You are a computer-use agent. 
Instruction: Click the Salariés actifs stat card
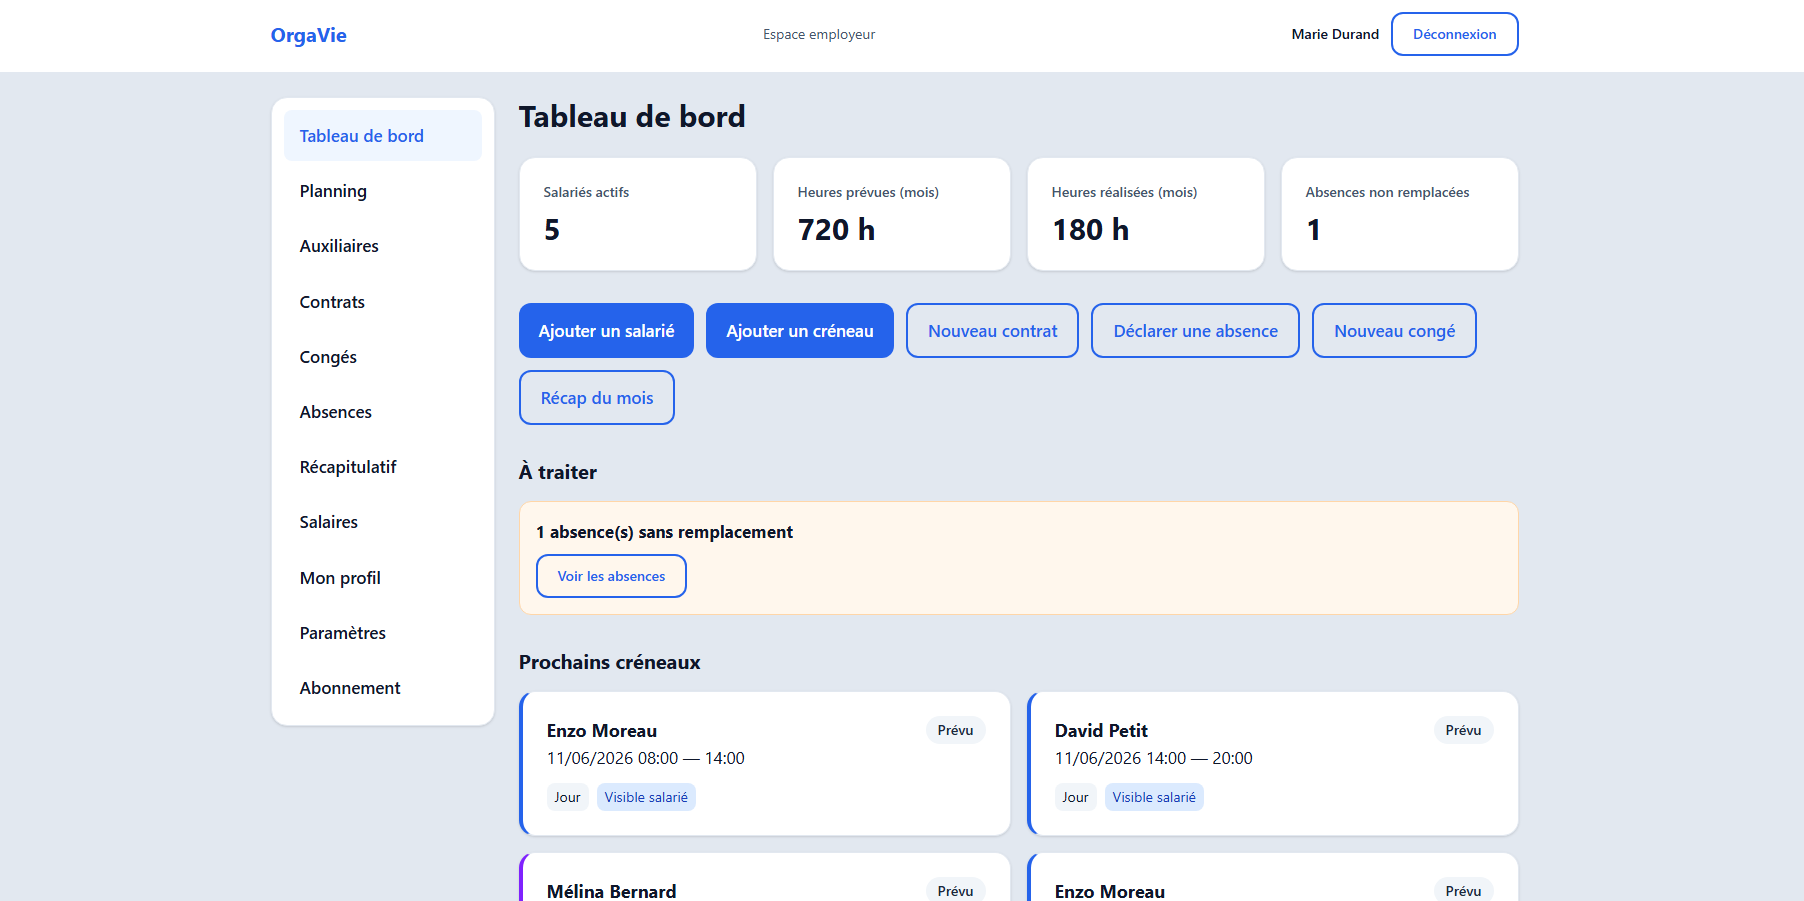(x=638, y=214)
